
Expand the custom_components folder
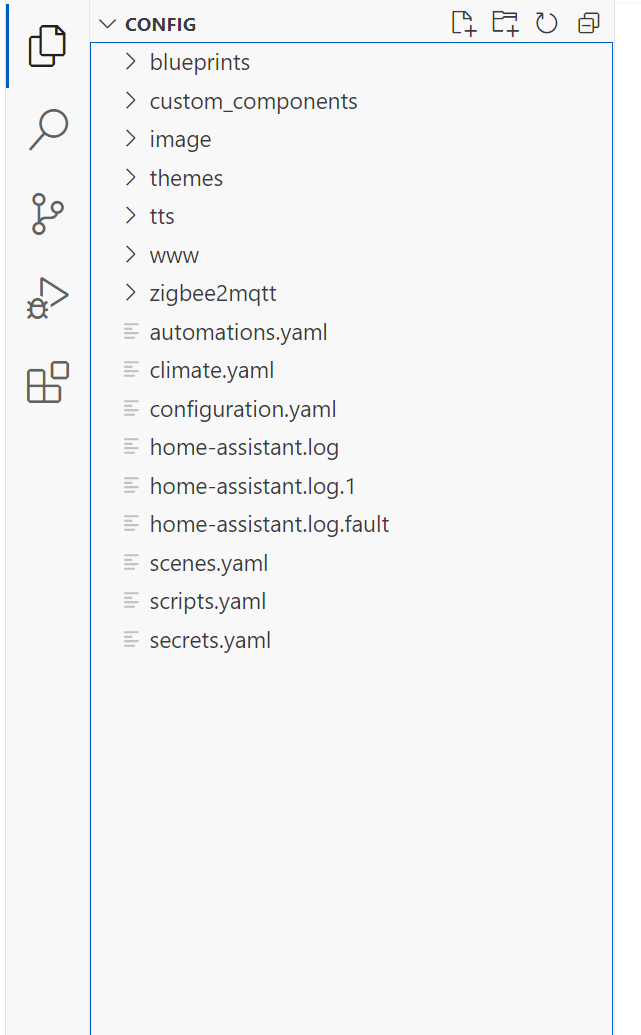[x=252, y=101]
